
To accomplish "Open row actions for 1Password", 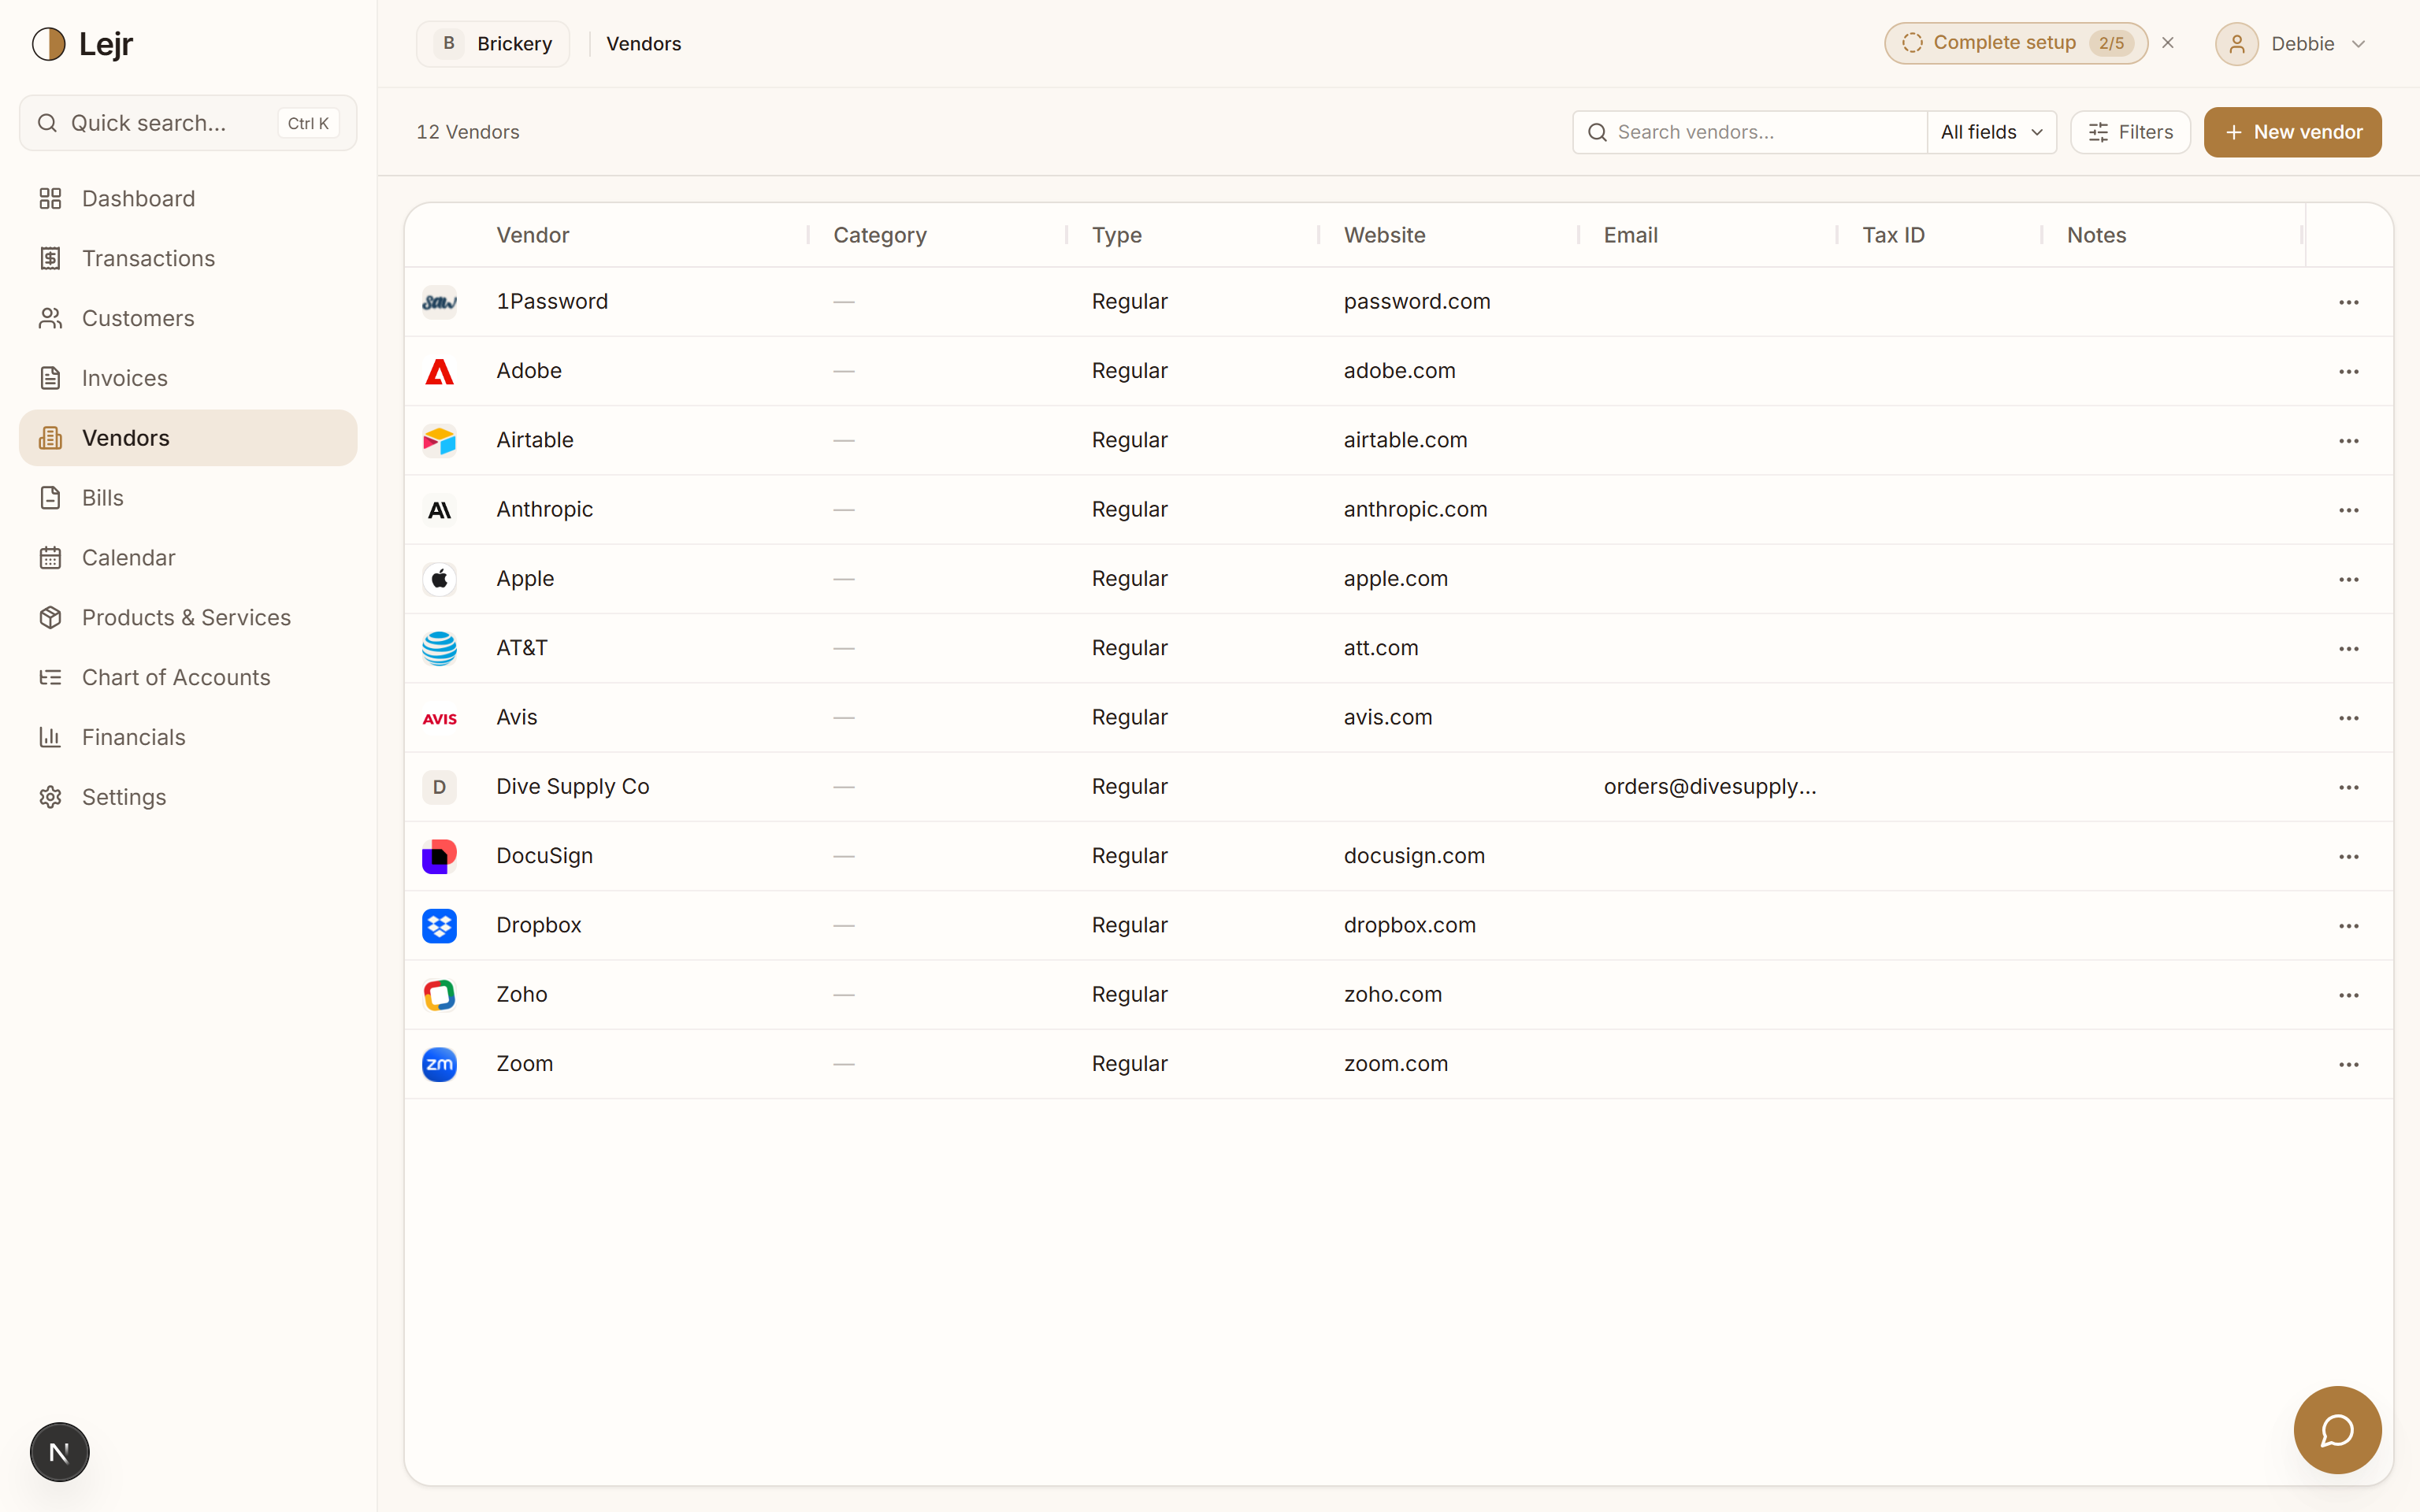I will [x=2348, y=302].
